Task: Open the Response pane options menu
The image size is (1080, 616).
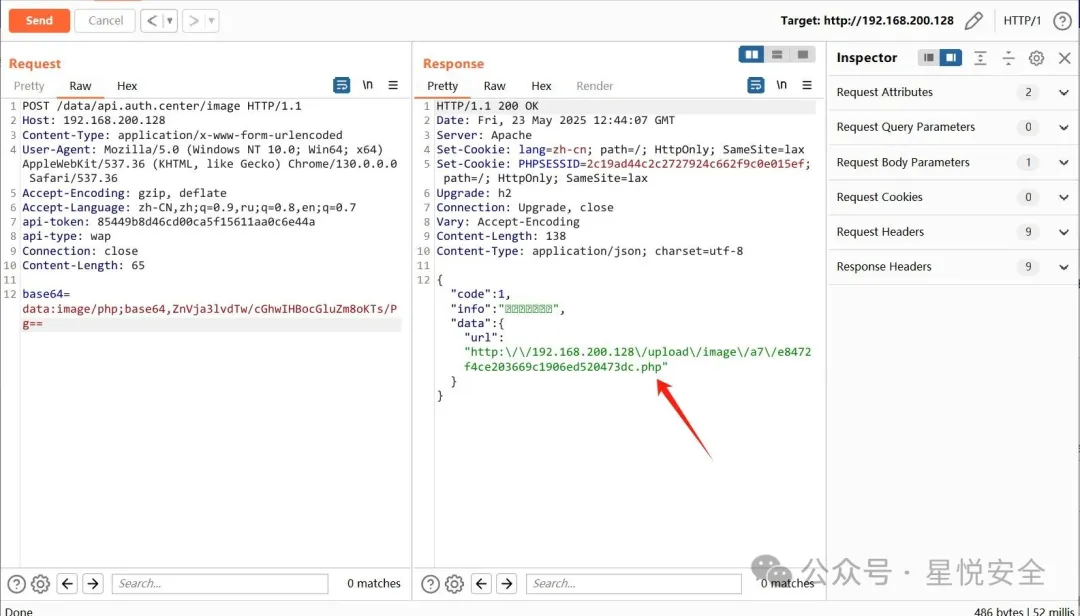Action: (x=807, y=85)
